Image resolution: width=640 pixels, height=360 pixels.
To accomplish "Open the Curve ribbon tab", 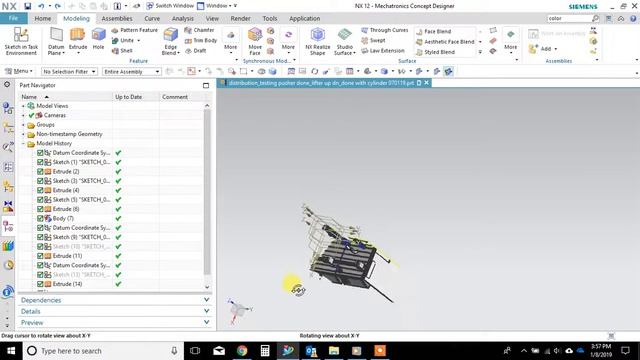I will click(152, 18).
